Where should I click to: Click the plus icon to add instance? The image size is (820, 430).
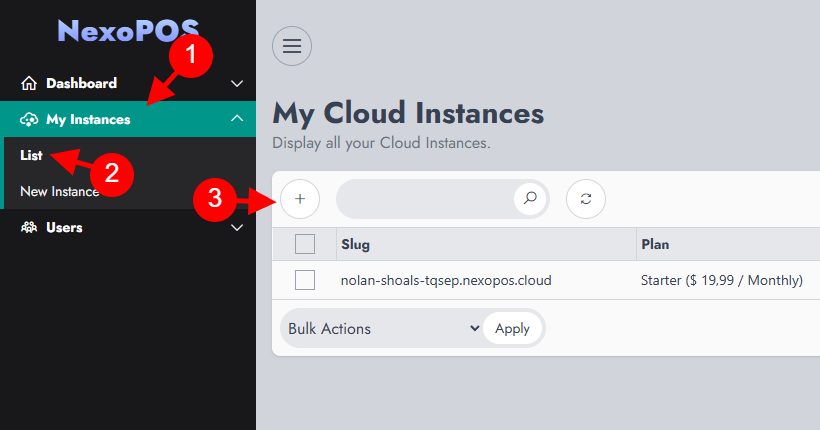(300, 199)
